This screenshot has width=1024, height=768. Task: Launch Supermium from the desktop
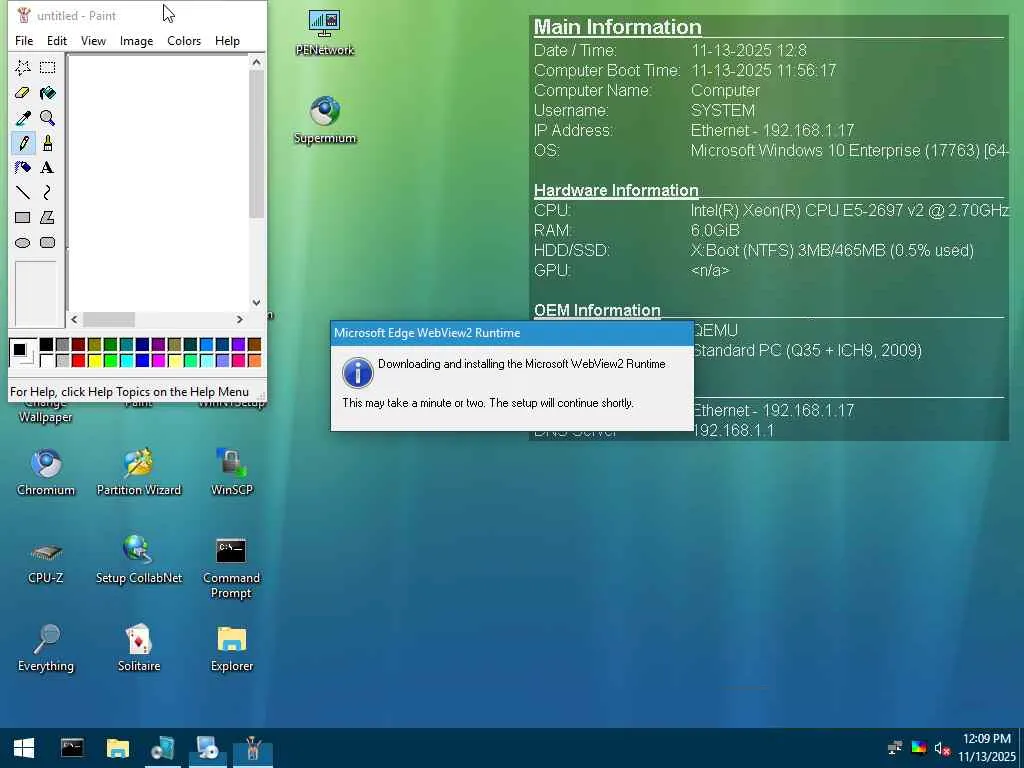tap(325, 120)
